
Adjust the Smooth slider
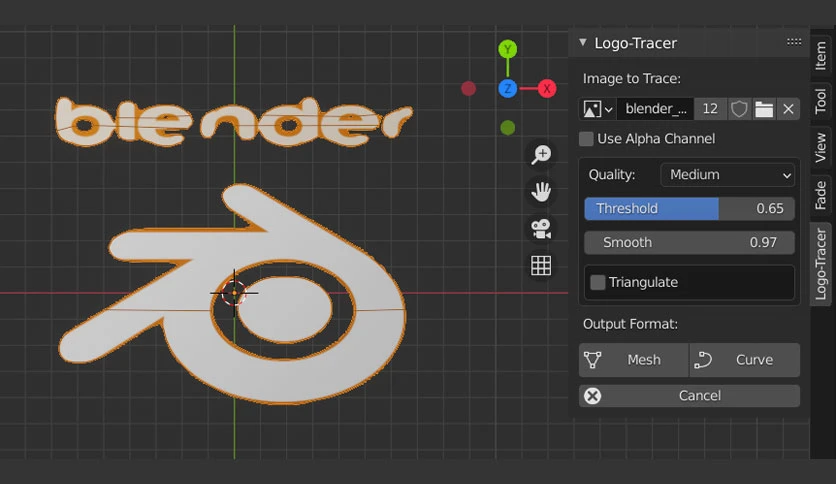coord(689,243)
